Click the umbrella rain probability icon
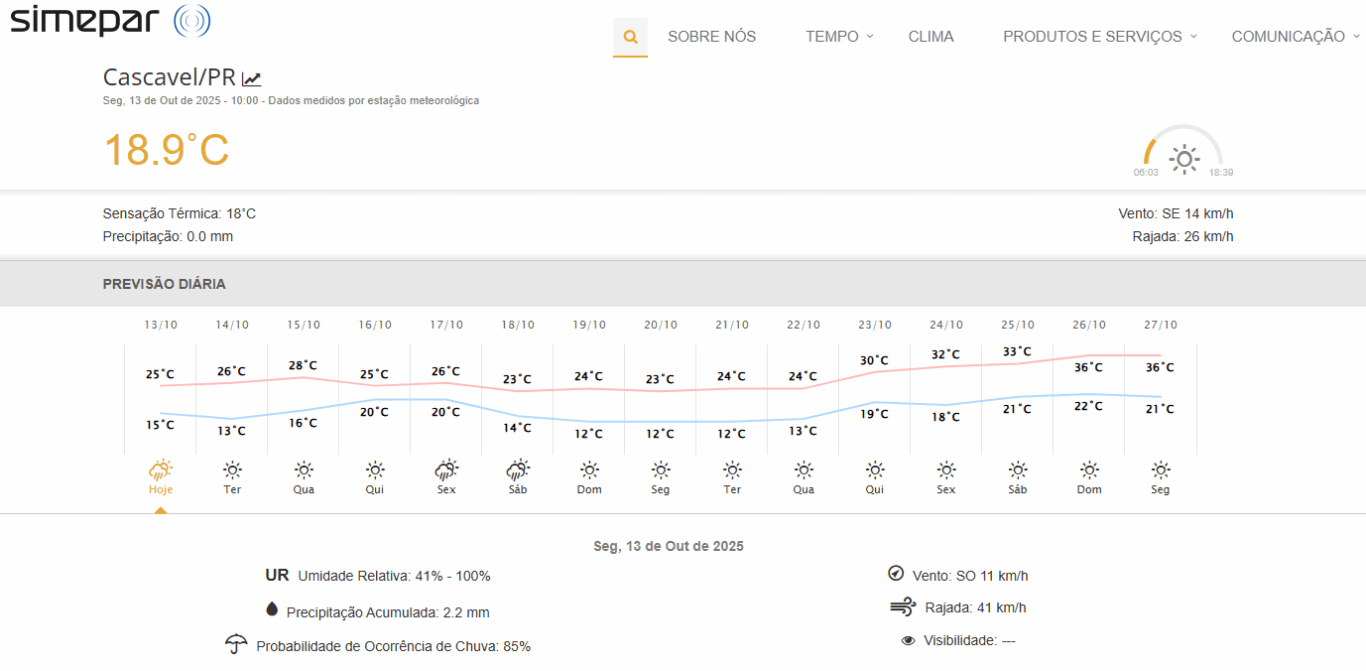The width and height of the screenshot is (1366, 671). click(x=236, y=644)
